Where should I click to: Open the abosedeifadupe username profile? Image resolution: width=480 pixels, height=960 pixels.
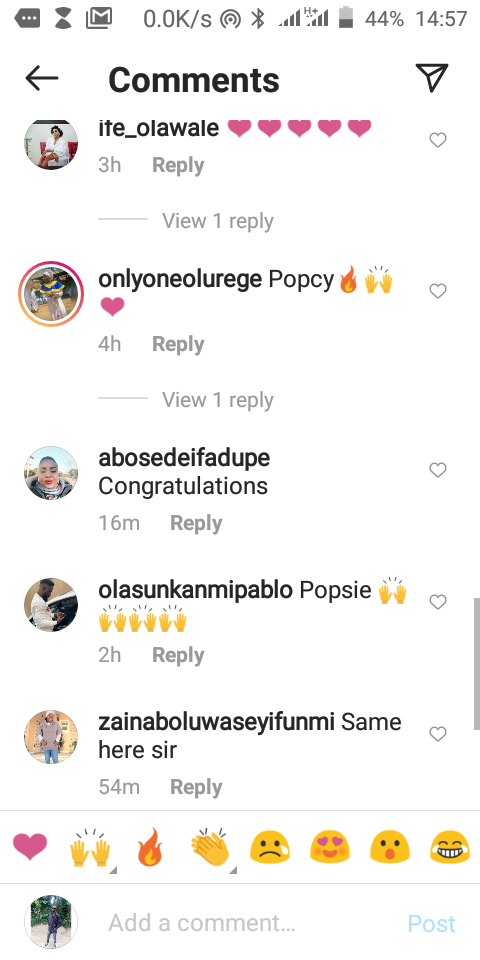[184, 458]
